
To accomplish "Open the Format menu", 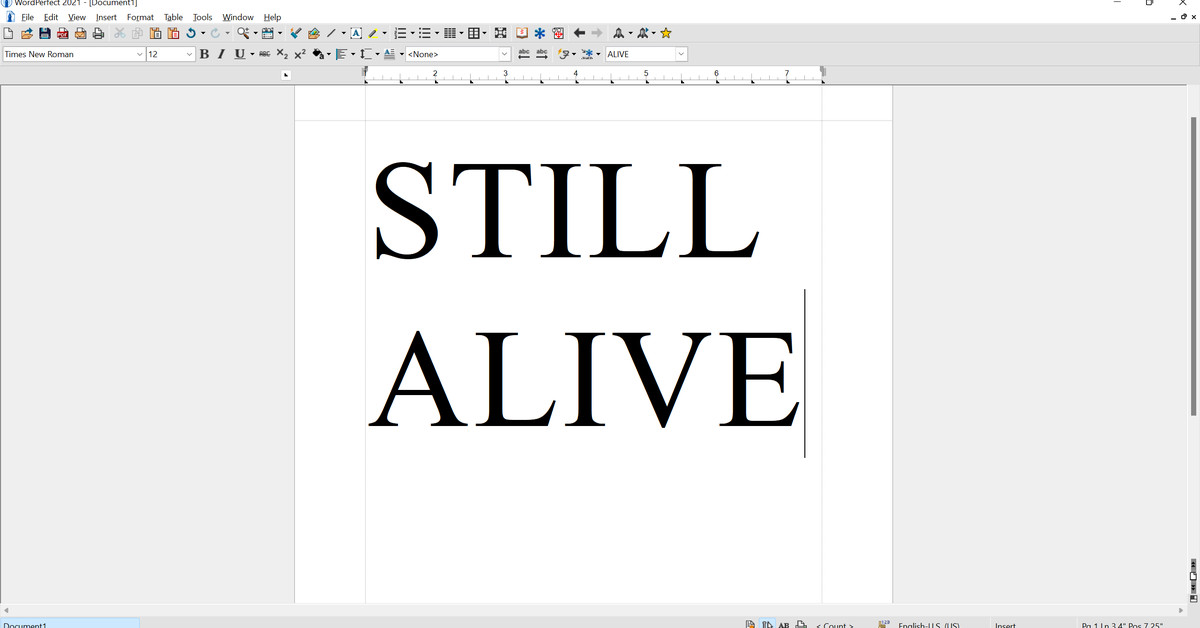I will click(x=140, y=17).
